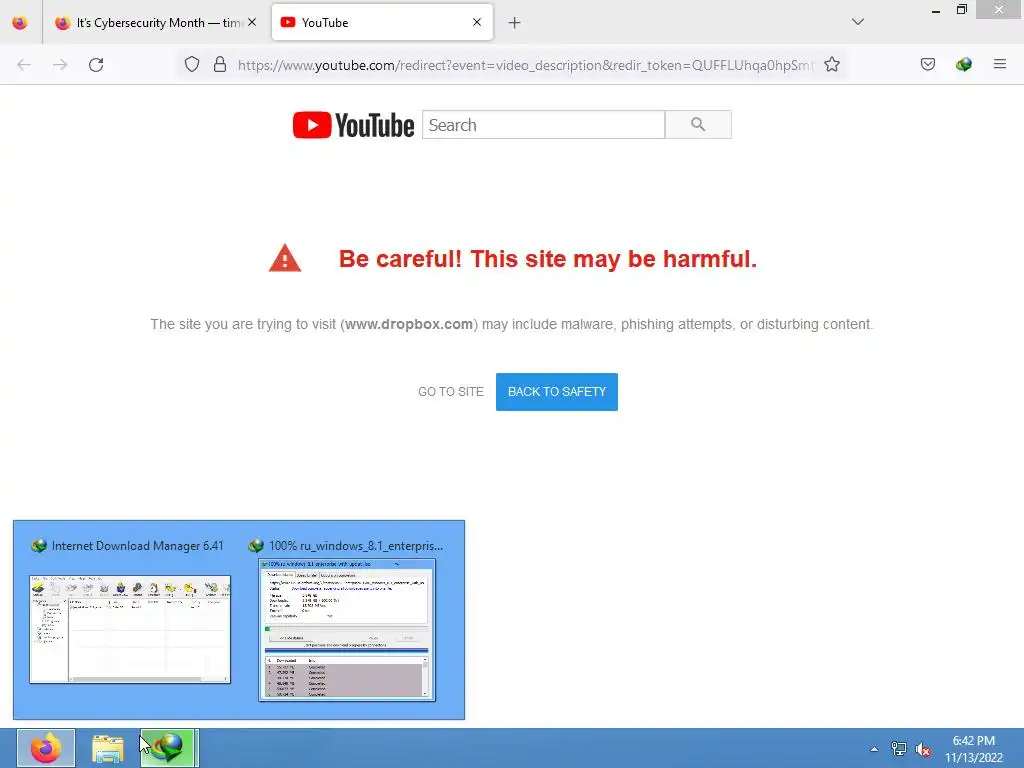
Task: Close the Cybersecurity Month tab
Action: pos(252,23)
